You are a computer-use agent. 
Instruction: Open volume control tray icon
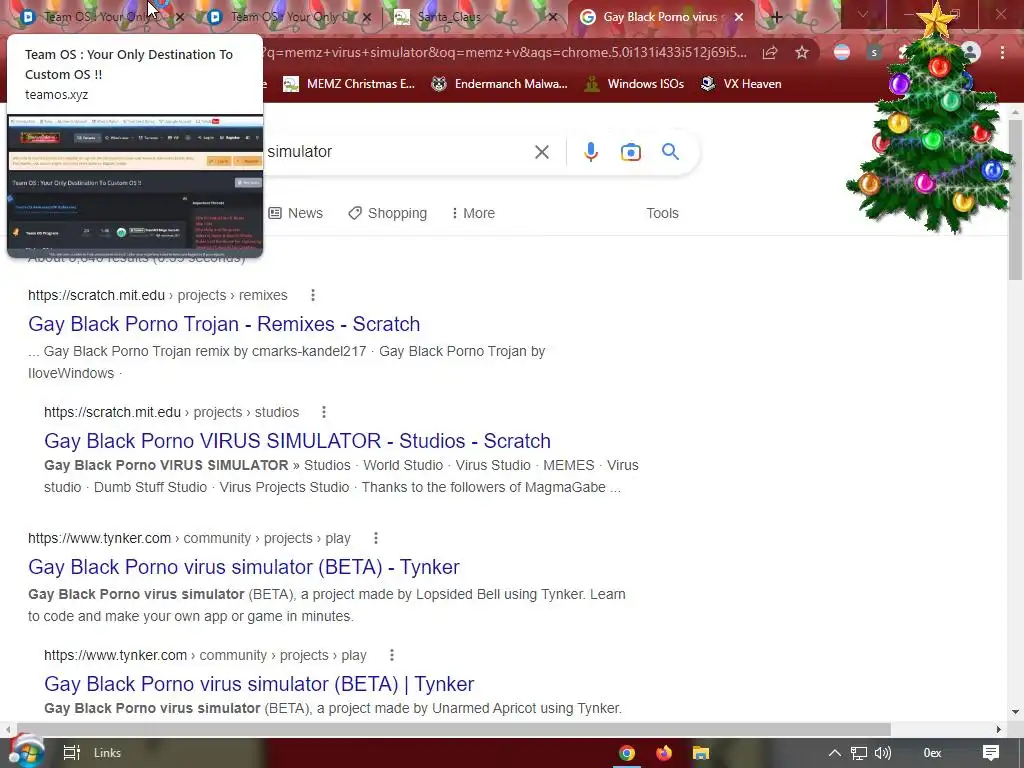click(883, 753)
